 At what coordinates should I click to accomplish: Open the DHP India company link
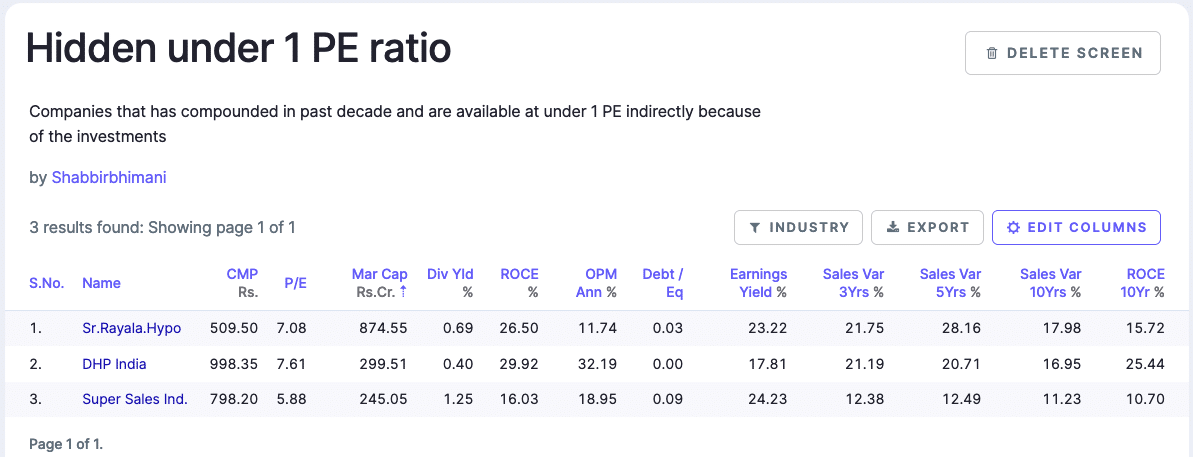click(114, 364)
